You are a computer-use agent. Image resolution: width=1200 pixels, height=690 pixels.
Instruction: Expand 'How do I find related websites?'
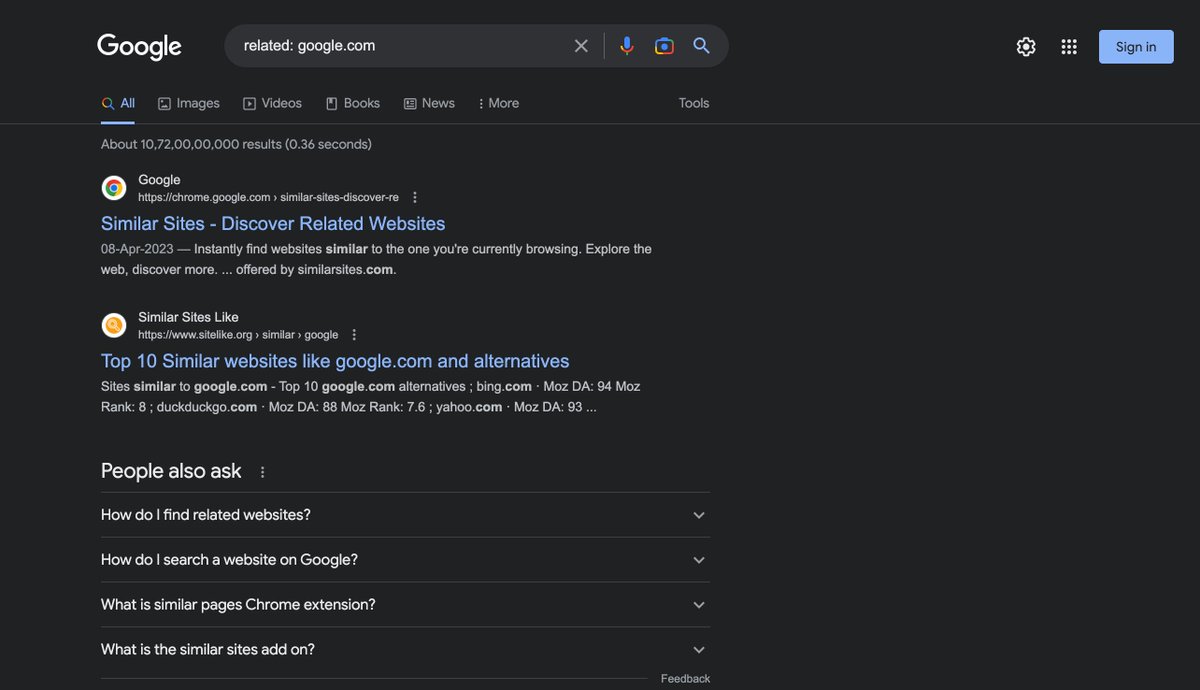click(405, 515)
